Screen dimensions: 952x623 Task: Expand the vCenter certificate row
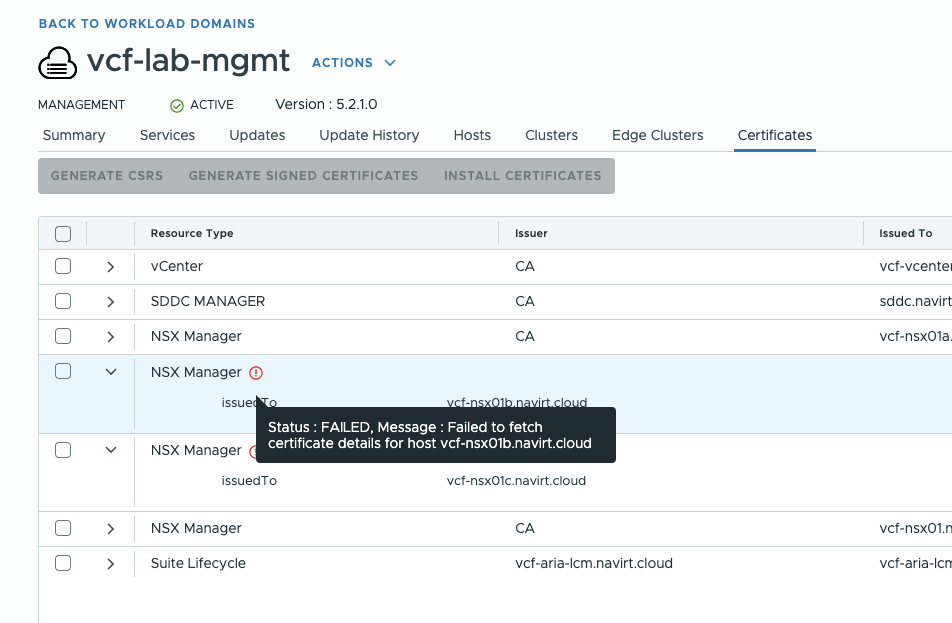(x=110, y=267)
